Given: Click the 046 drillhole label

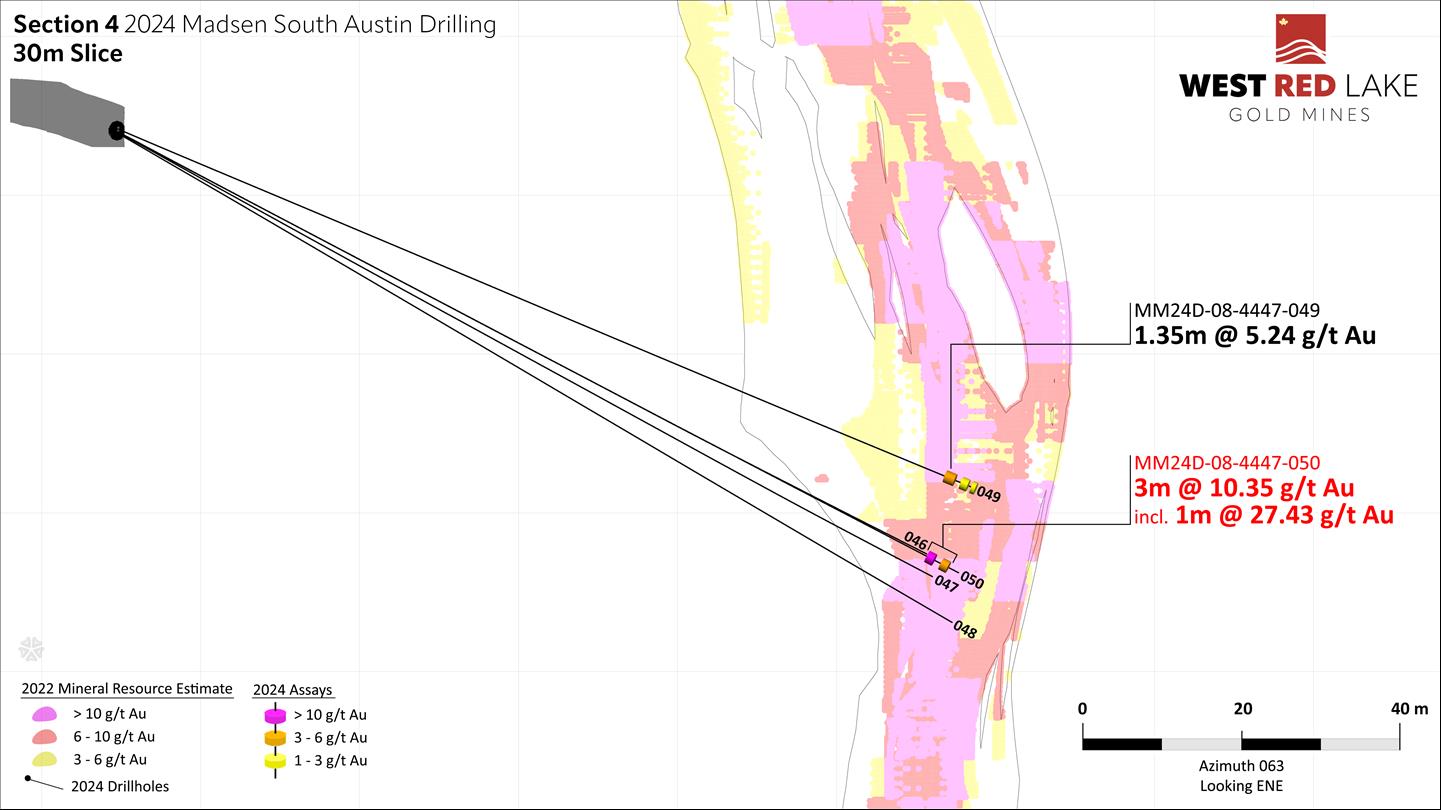Looking at the screenshot, I should tap(915, 541).
